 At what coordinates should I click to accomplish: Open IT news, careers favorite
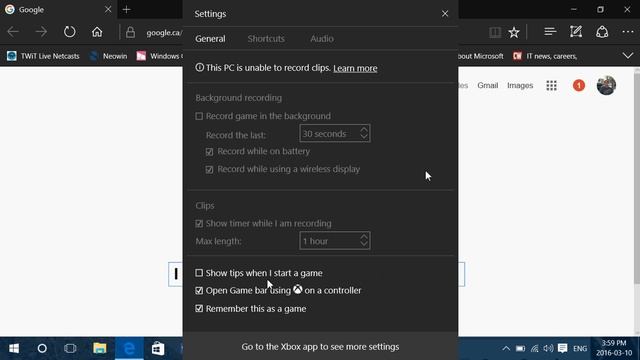[x=545, y=56]
